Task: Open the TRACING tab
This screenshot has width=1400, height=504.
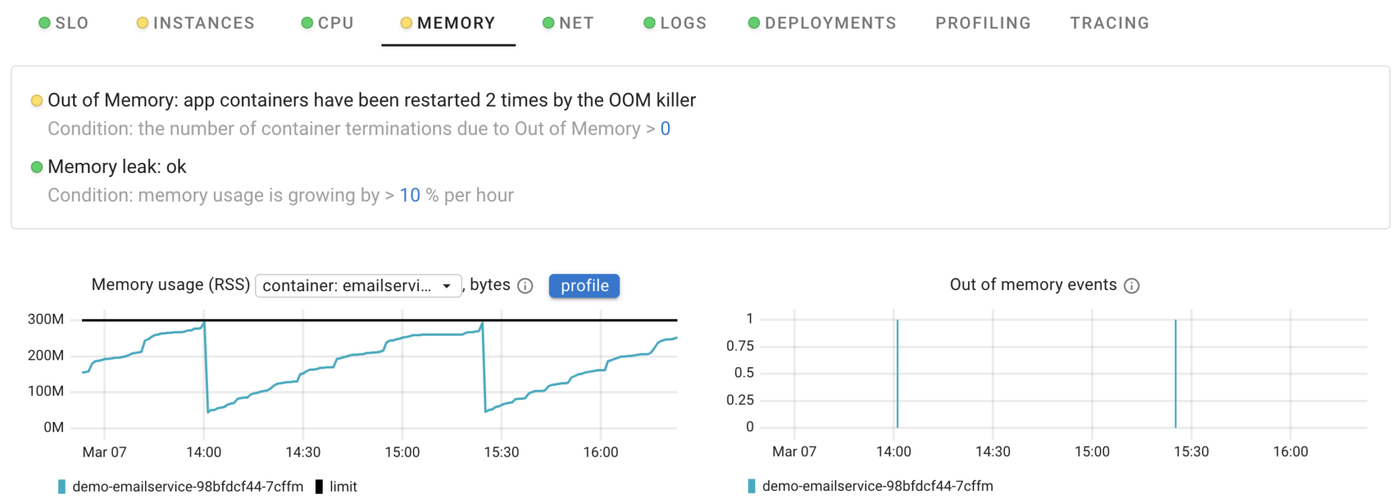Action: (x=1109, y=23)
